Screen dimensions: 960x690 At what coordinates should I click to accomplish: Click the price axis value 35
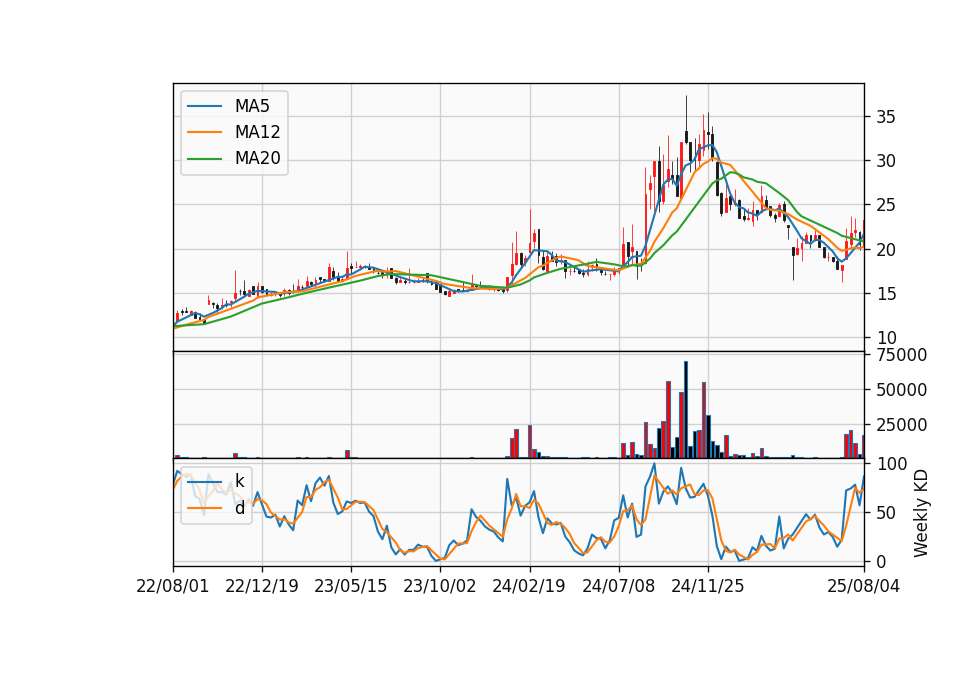click(886, 117)
